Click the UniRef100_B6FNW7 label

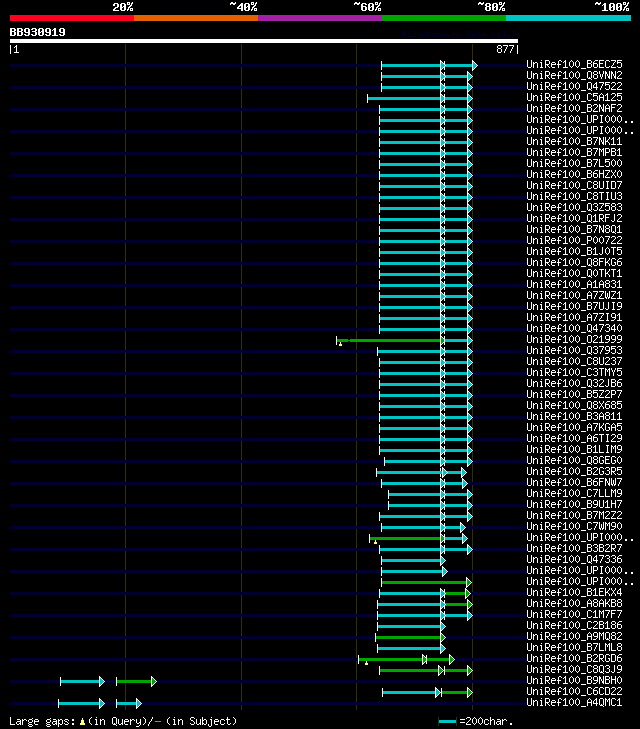point(574,482)
